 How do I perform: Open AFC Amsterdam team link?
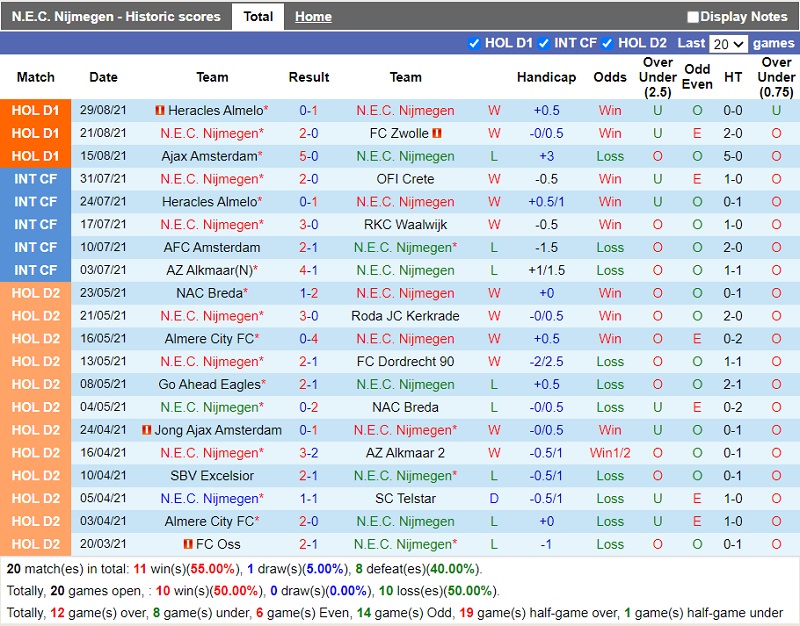click(x=212, y=247)
